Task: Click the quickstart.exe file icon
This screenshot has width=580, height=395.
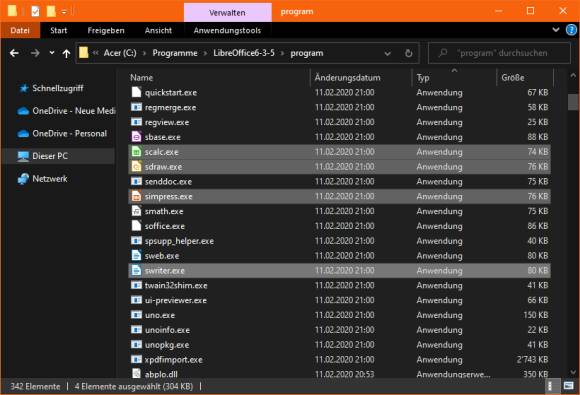Action: click(136, 92)
